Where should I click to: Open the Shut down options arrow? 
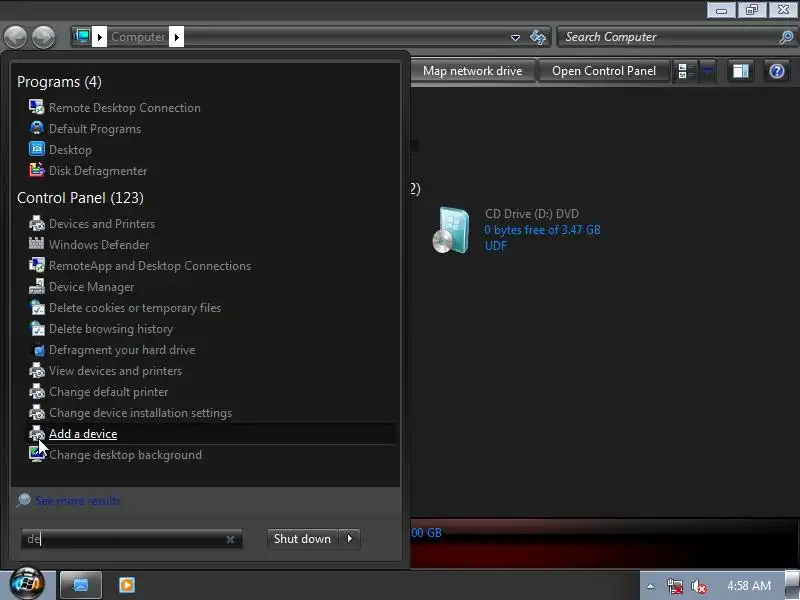coord(349,538)
